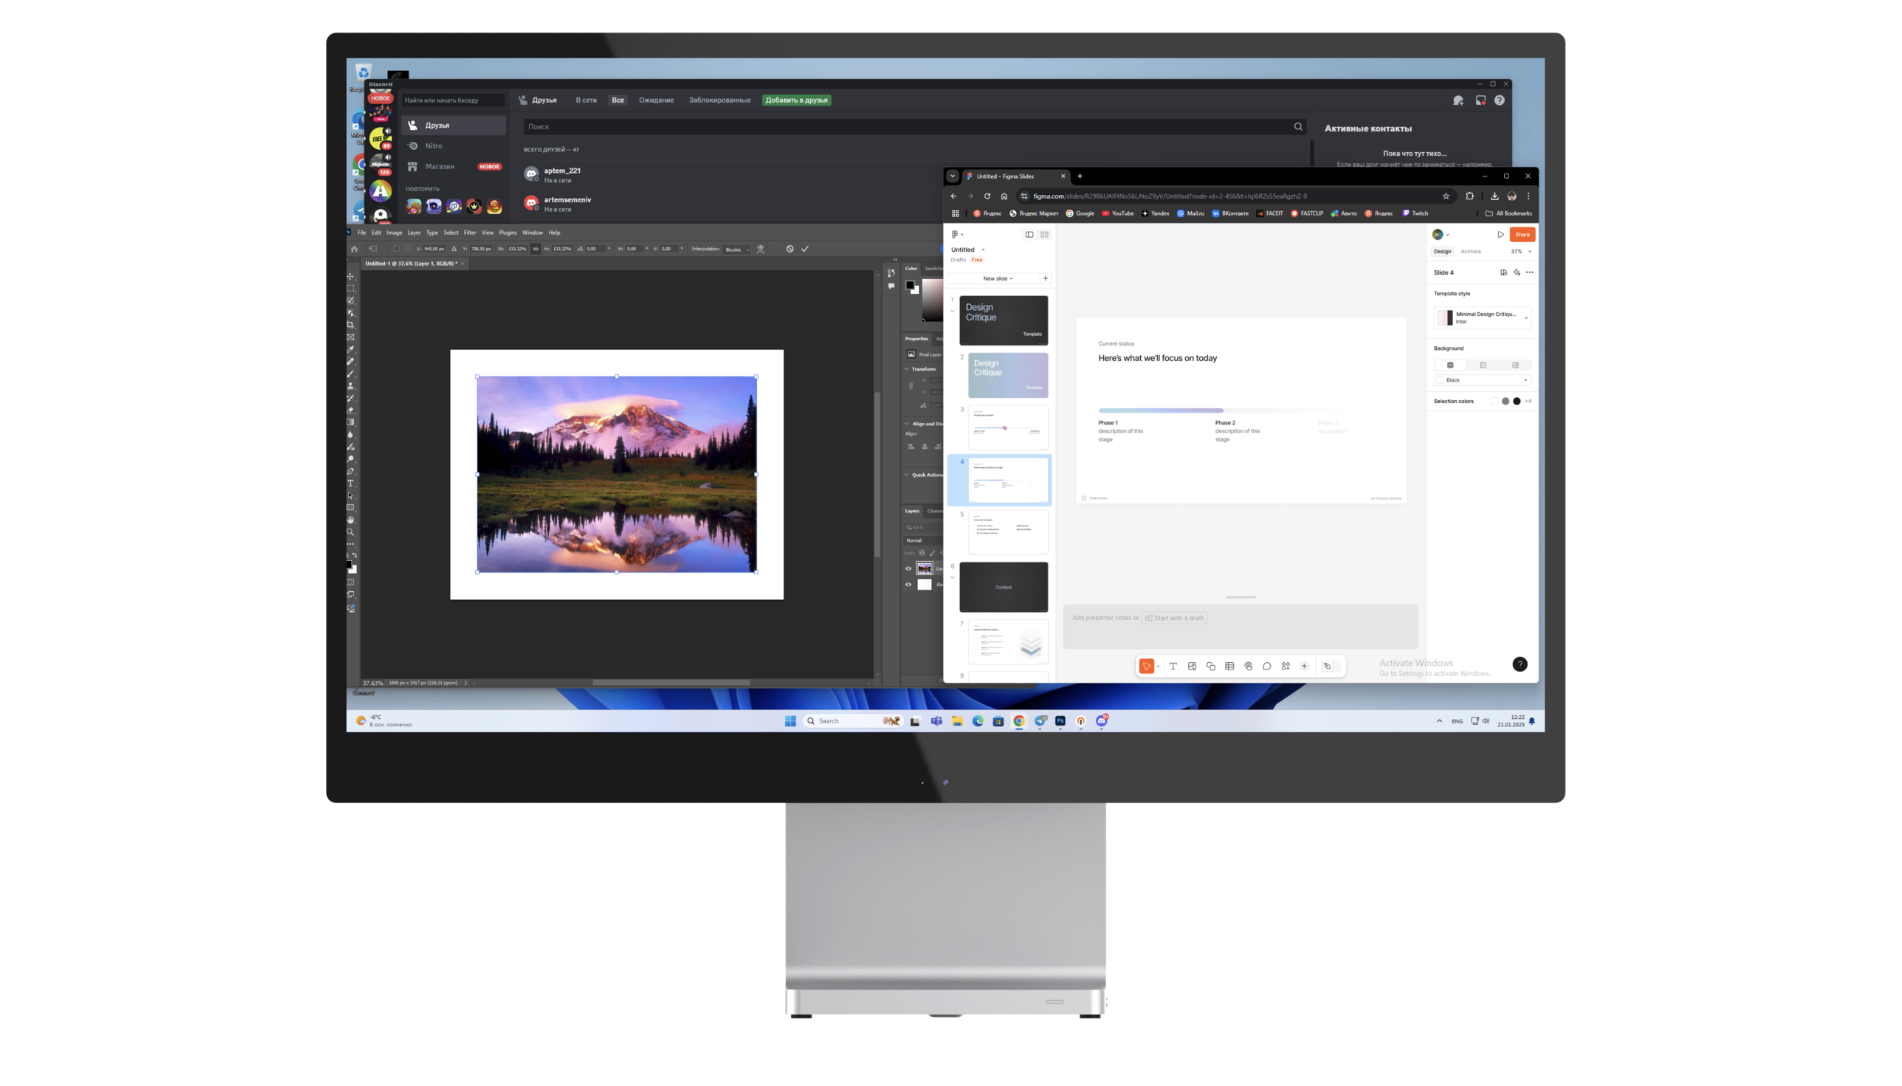
Task: Select the Eraser tool in Photoshop
Action: tap(351, 410)
